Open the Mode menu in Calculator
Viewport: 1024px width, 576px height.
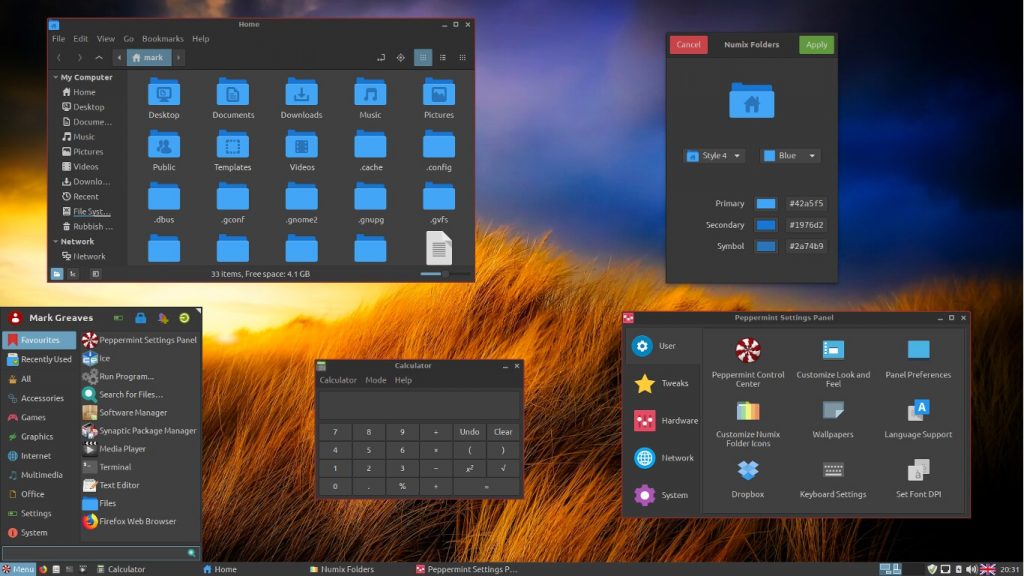click(375, 380)
